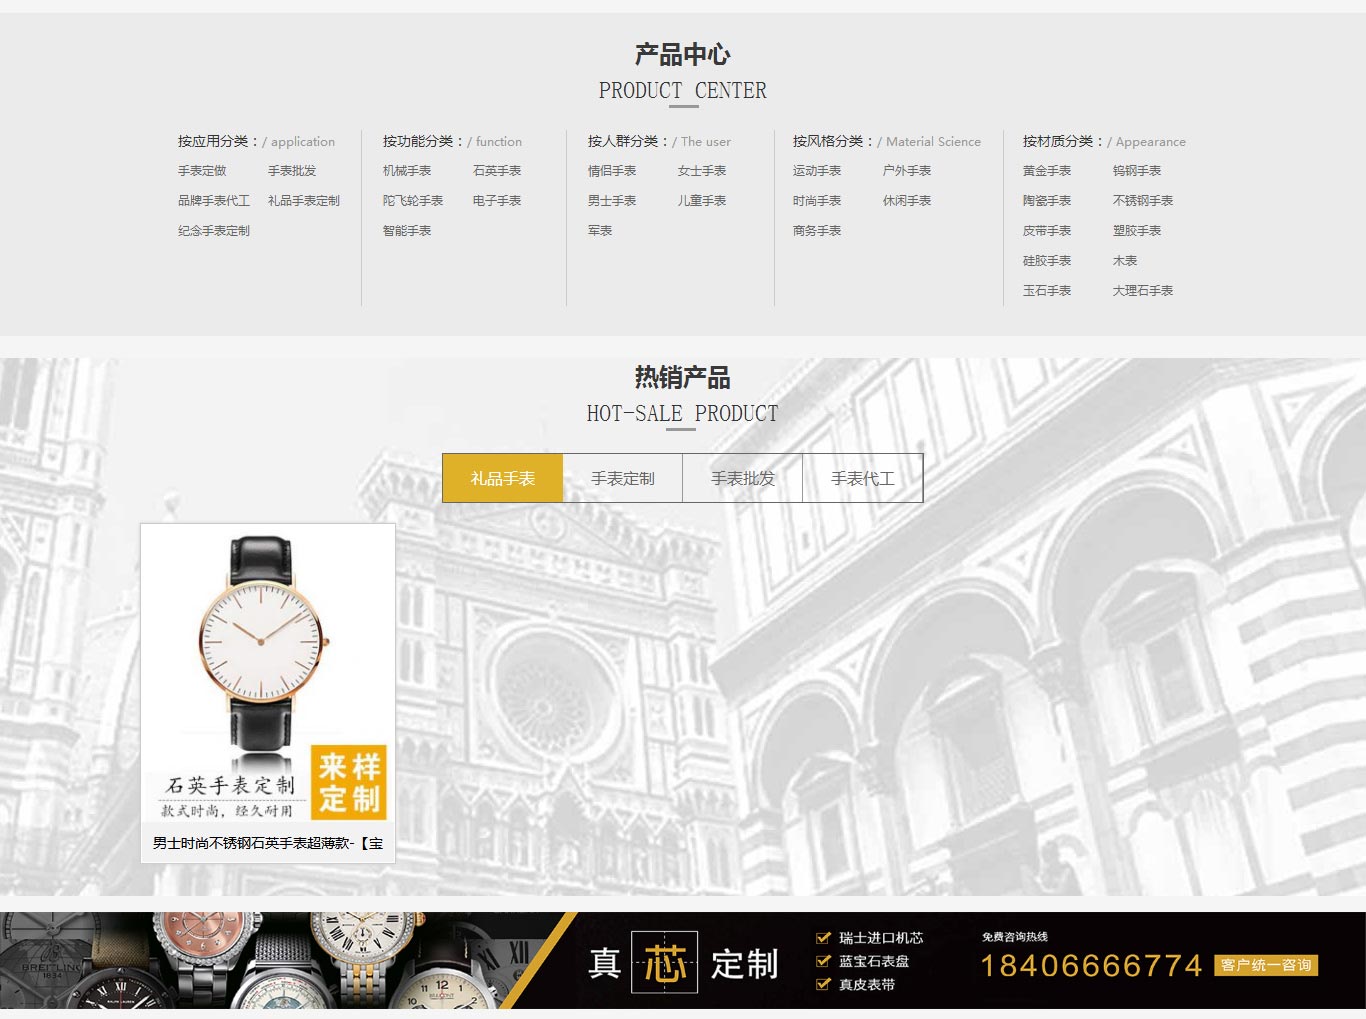Toggle the 瑞士进口机芯 checkmark
The width and height of the screenshot is (1366, 1019).
[x=823, y=938]
